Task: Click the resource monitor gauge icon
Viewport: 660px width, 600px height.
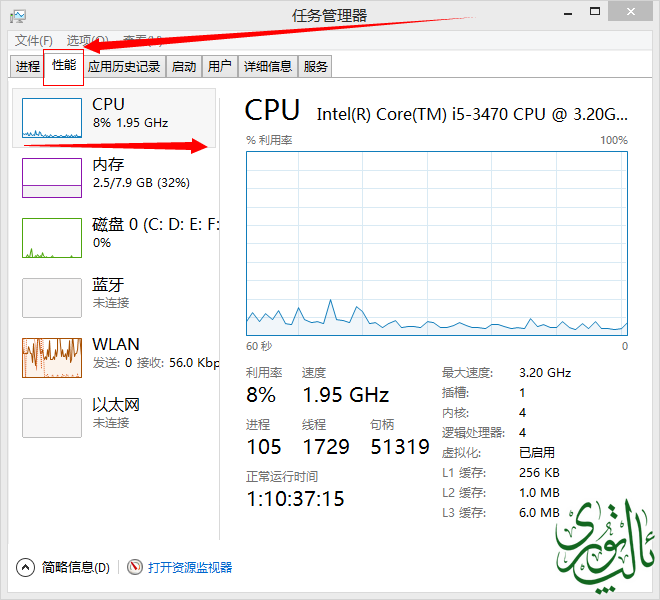Action: tap(135, 567)
